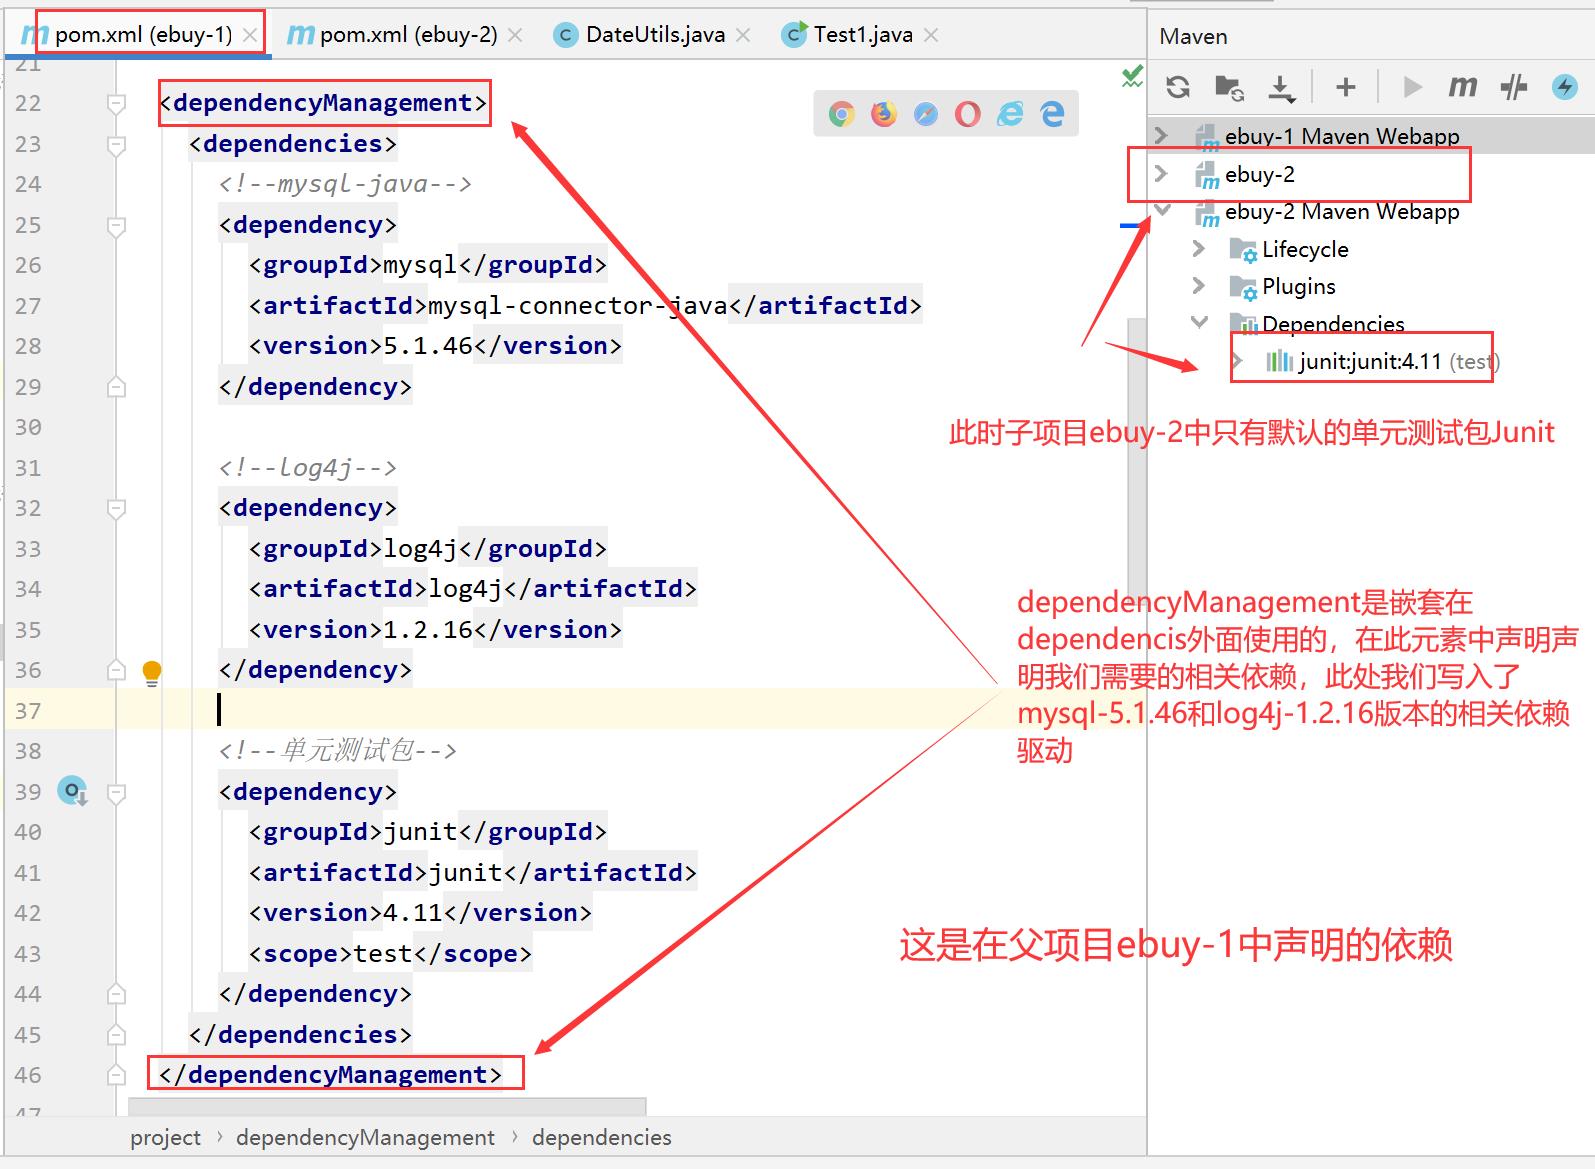Open preview in Opera browser icon
The height and width of the screenshot is (1169, 1595).
point(968,114)
